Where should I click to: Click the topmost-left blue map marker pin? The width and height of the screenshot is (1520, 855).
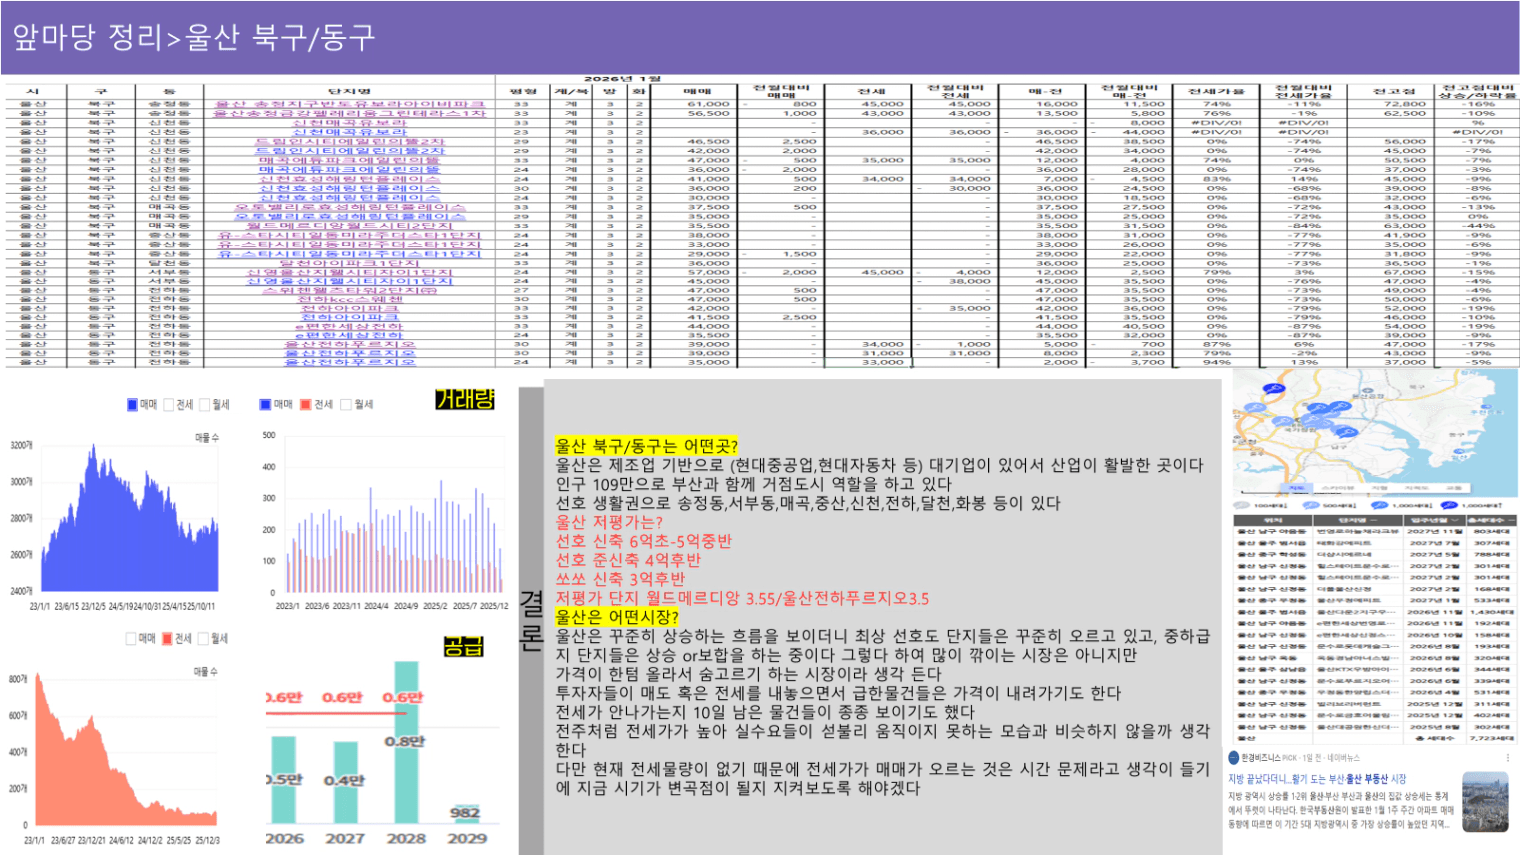1273,387
